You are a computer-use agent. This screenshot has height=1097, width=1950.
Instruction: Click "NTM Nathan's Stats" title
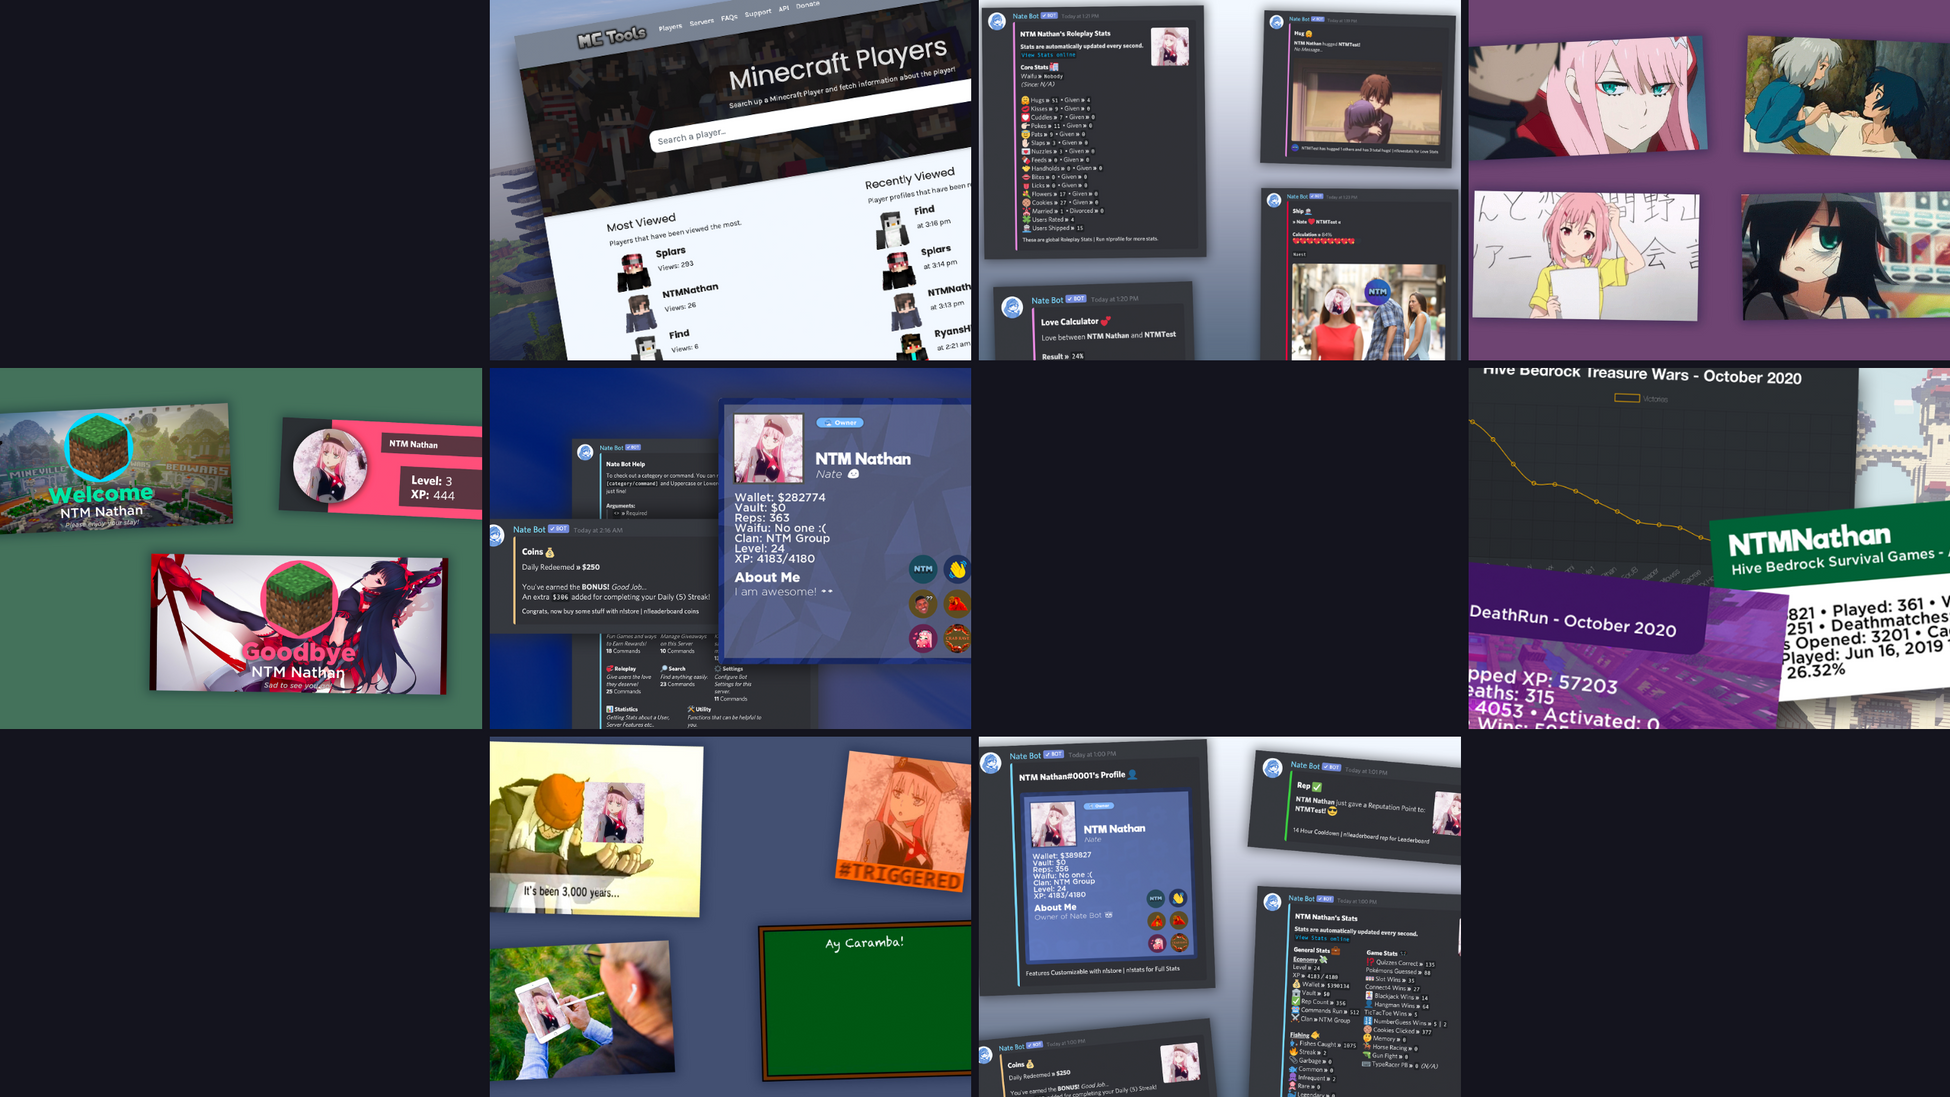tap(1326, 917)
